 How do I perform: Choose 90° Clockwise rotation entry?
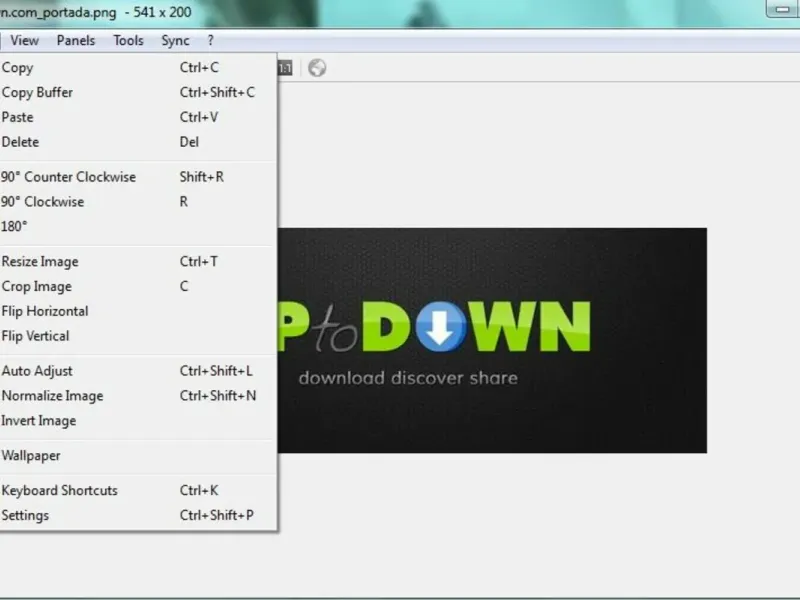[138, 202]
